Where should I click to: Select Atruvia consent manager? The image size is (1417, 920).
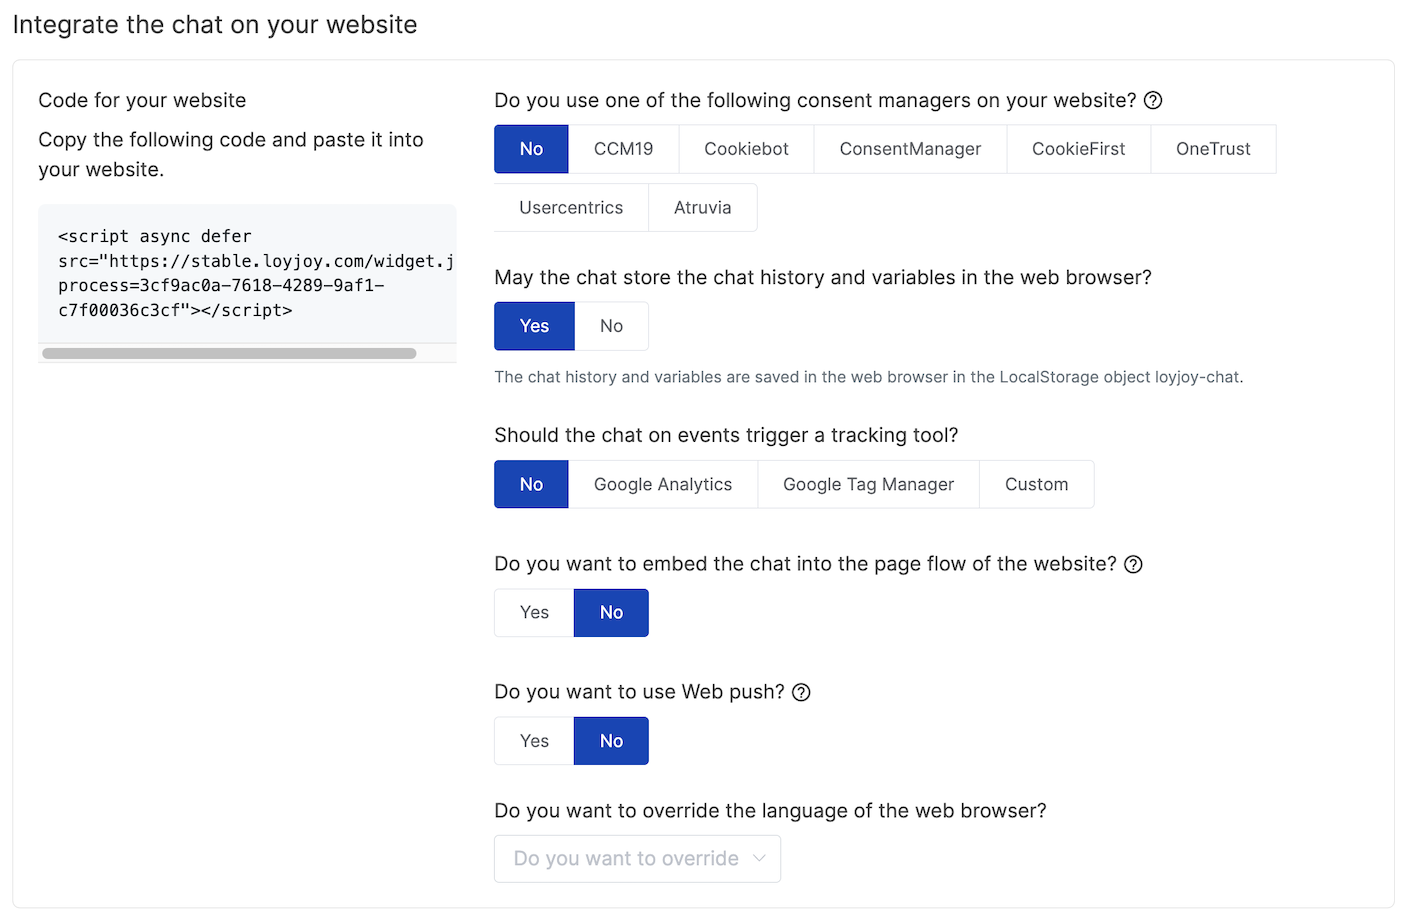702,208
